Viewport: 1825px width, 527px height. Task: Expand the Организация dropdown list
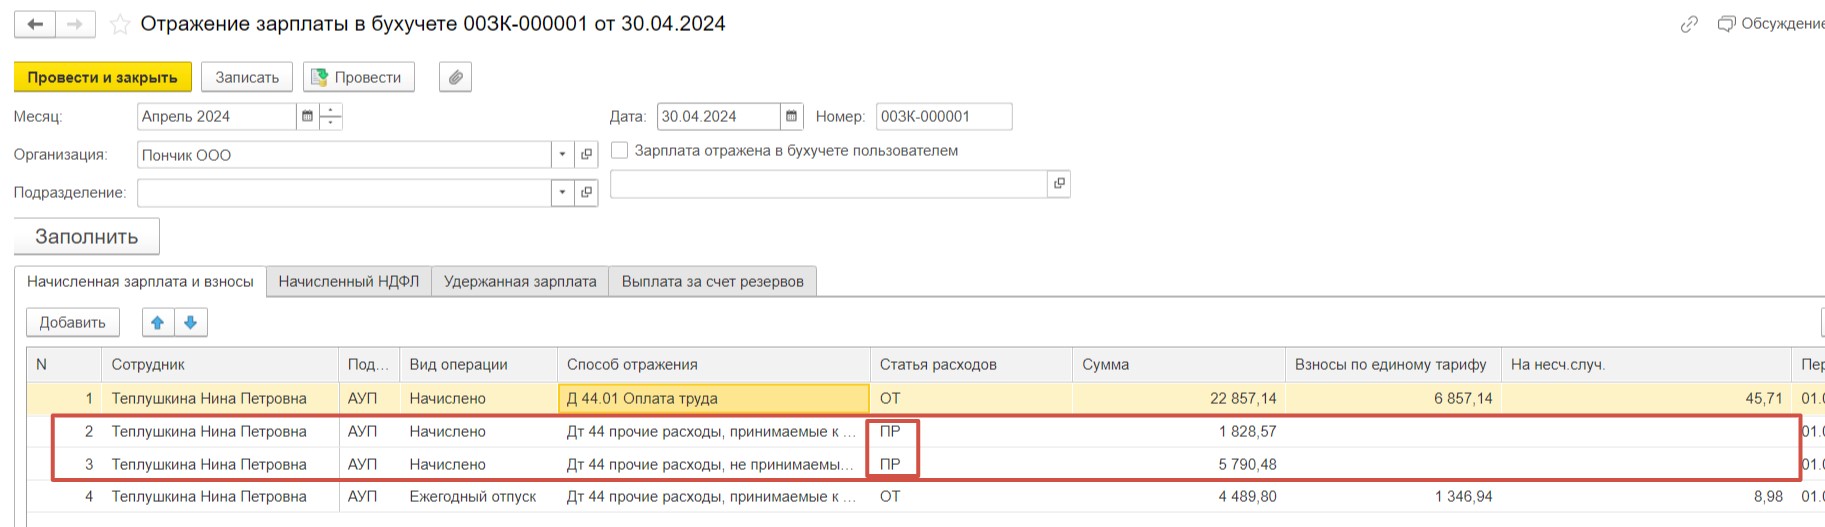(563, 154)
